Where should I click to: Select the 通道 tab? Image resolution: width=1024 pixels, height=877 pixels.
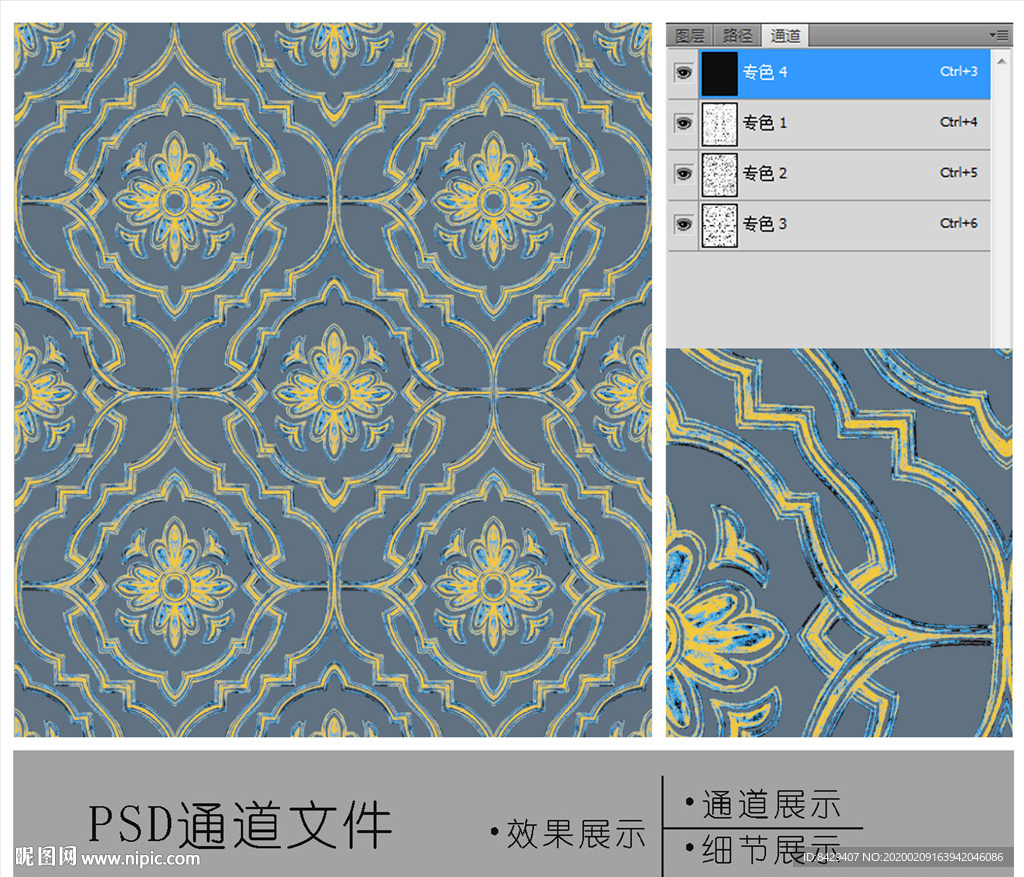(785, 36)
